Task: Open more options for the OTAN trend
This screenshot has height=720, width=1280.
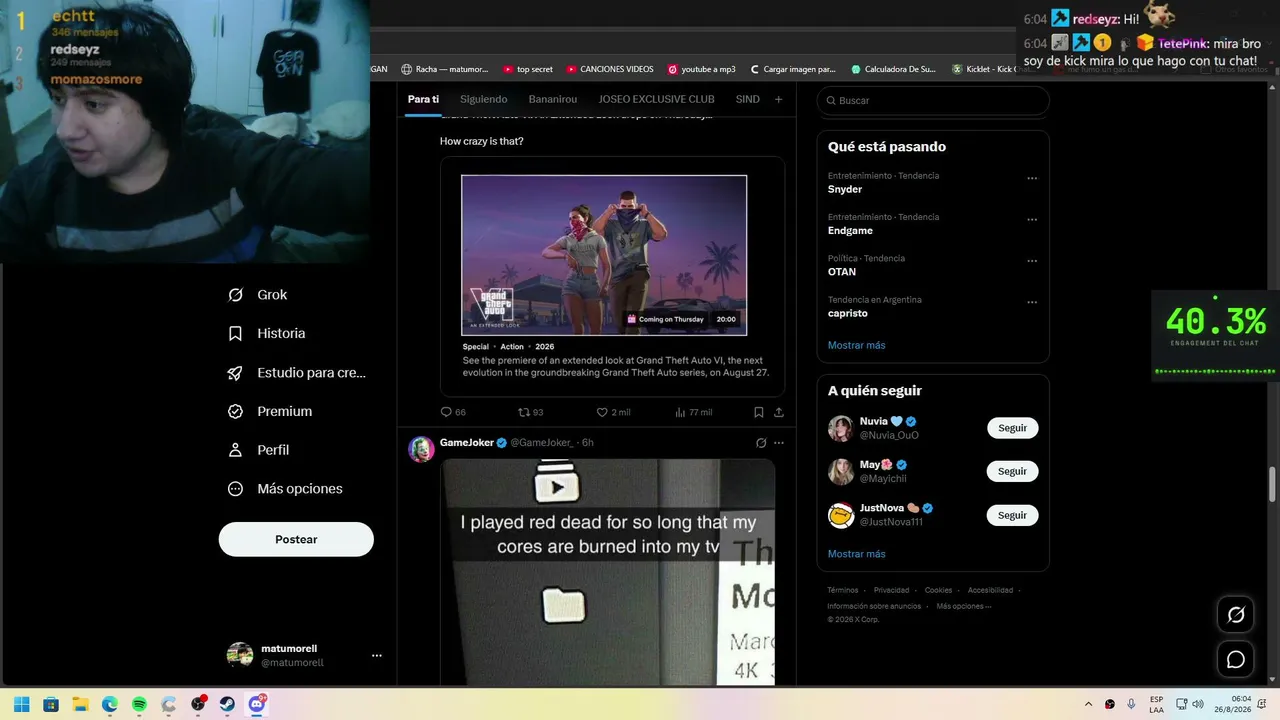Action: (x=1032, y=262)
